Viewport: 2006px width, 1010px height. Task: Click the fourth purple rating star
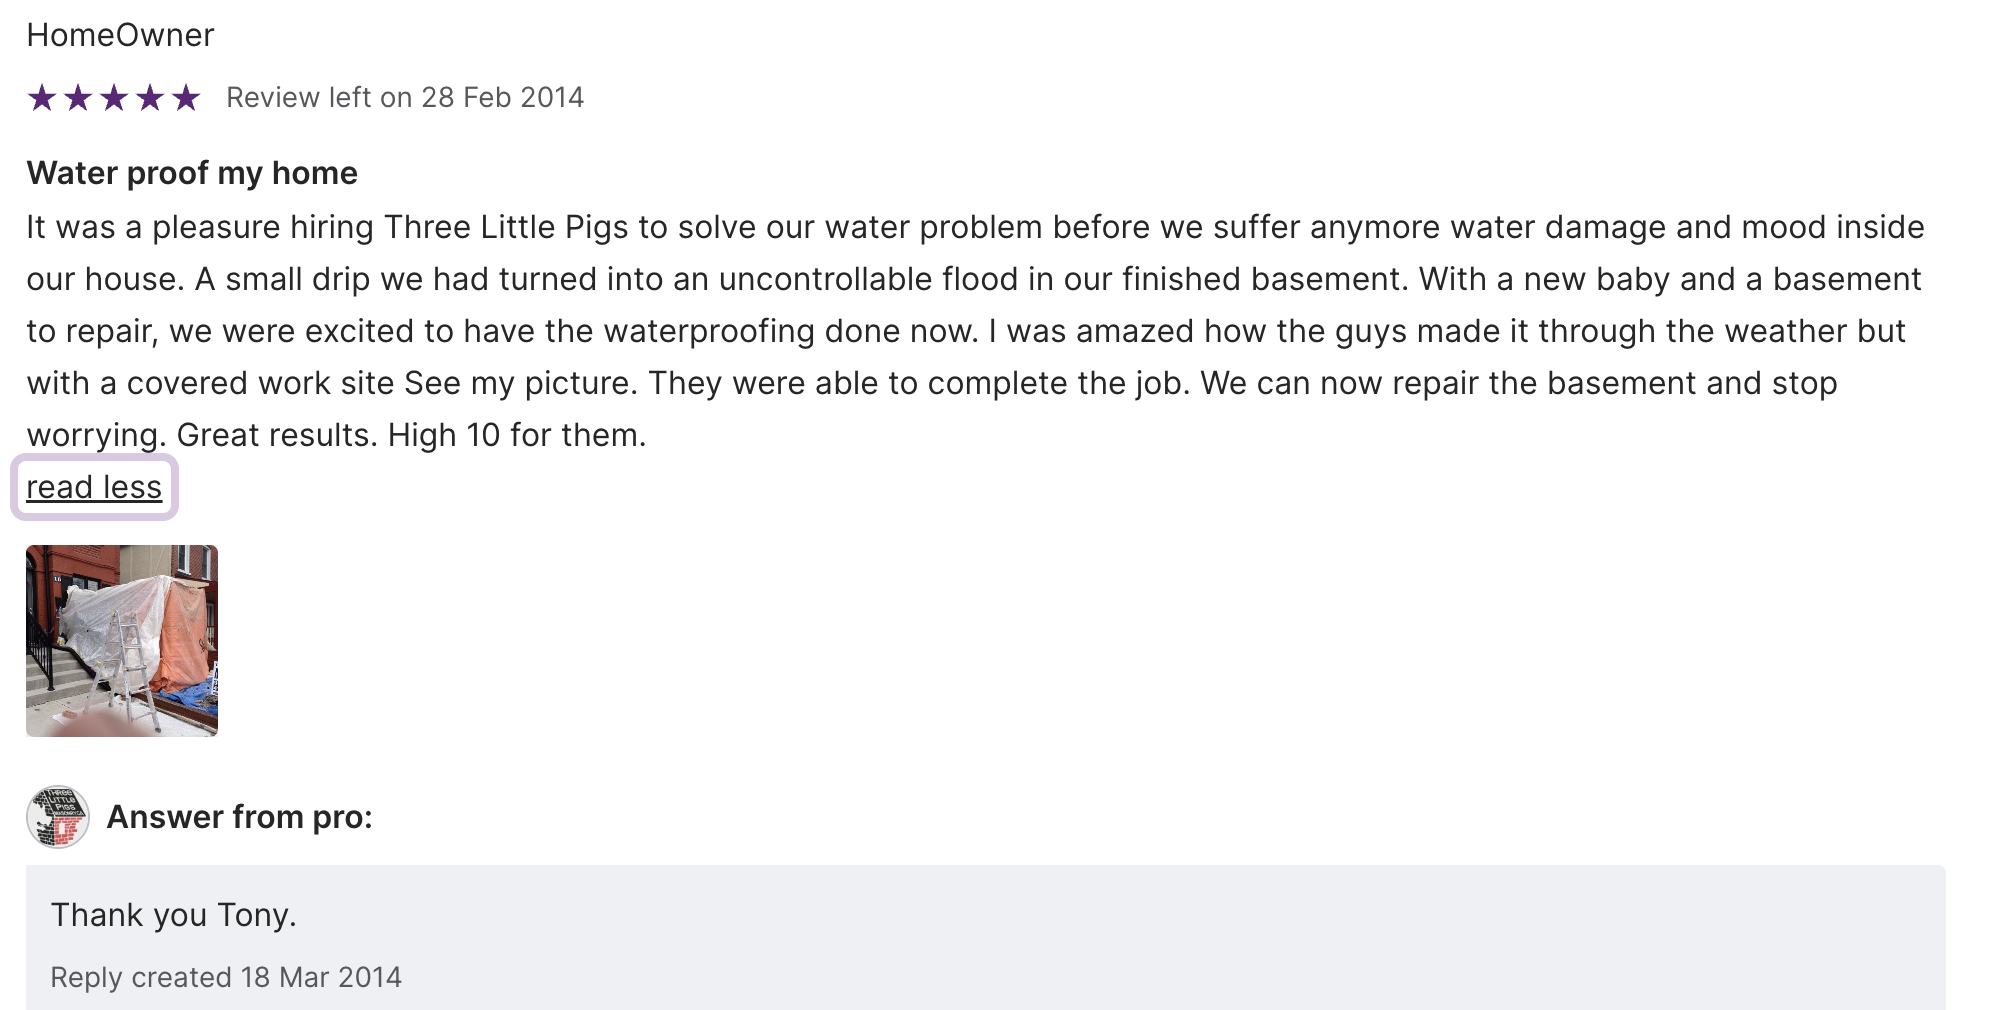(x=150, y=98)
